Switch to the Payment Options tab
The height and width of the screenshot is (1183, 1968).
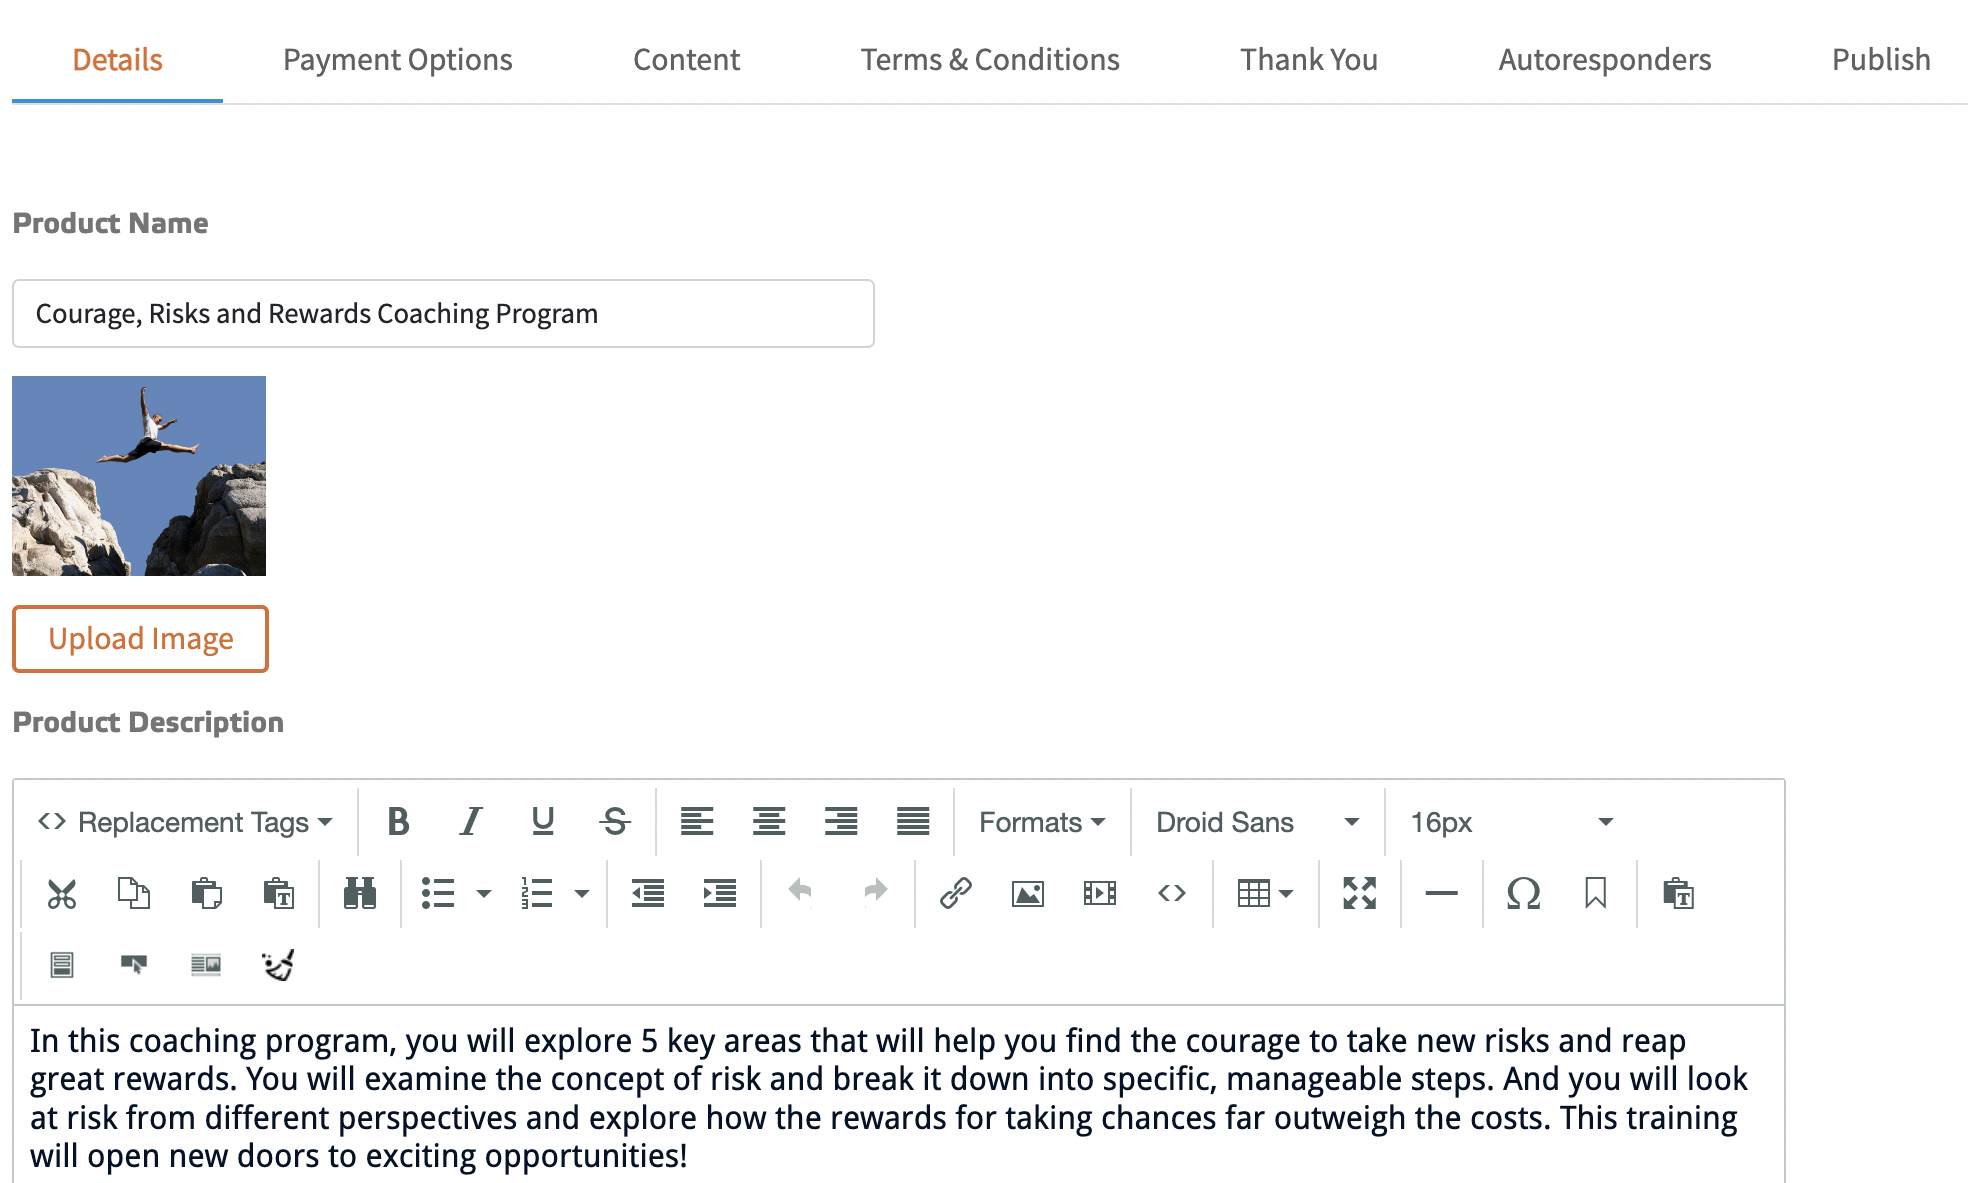coord(397,60)
